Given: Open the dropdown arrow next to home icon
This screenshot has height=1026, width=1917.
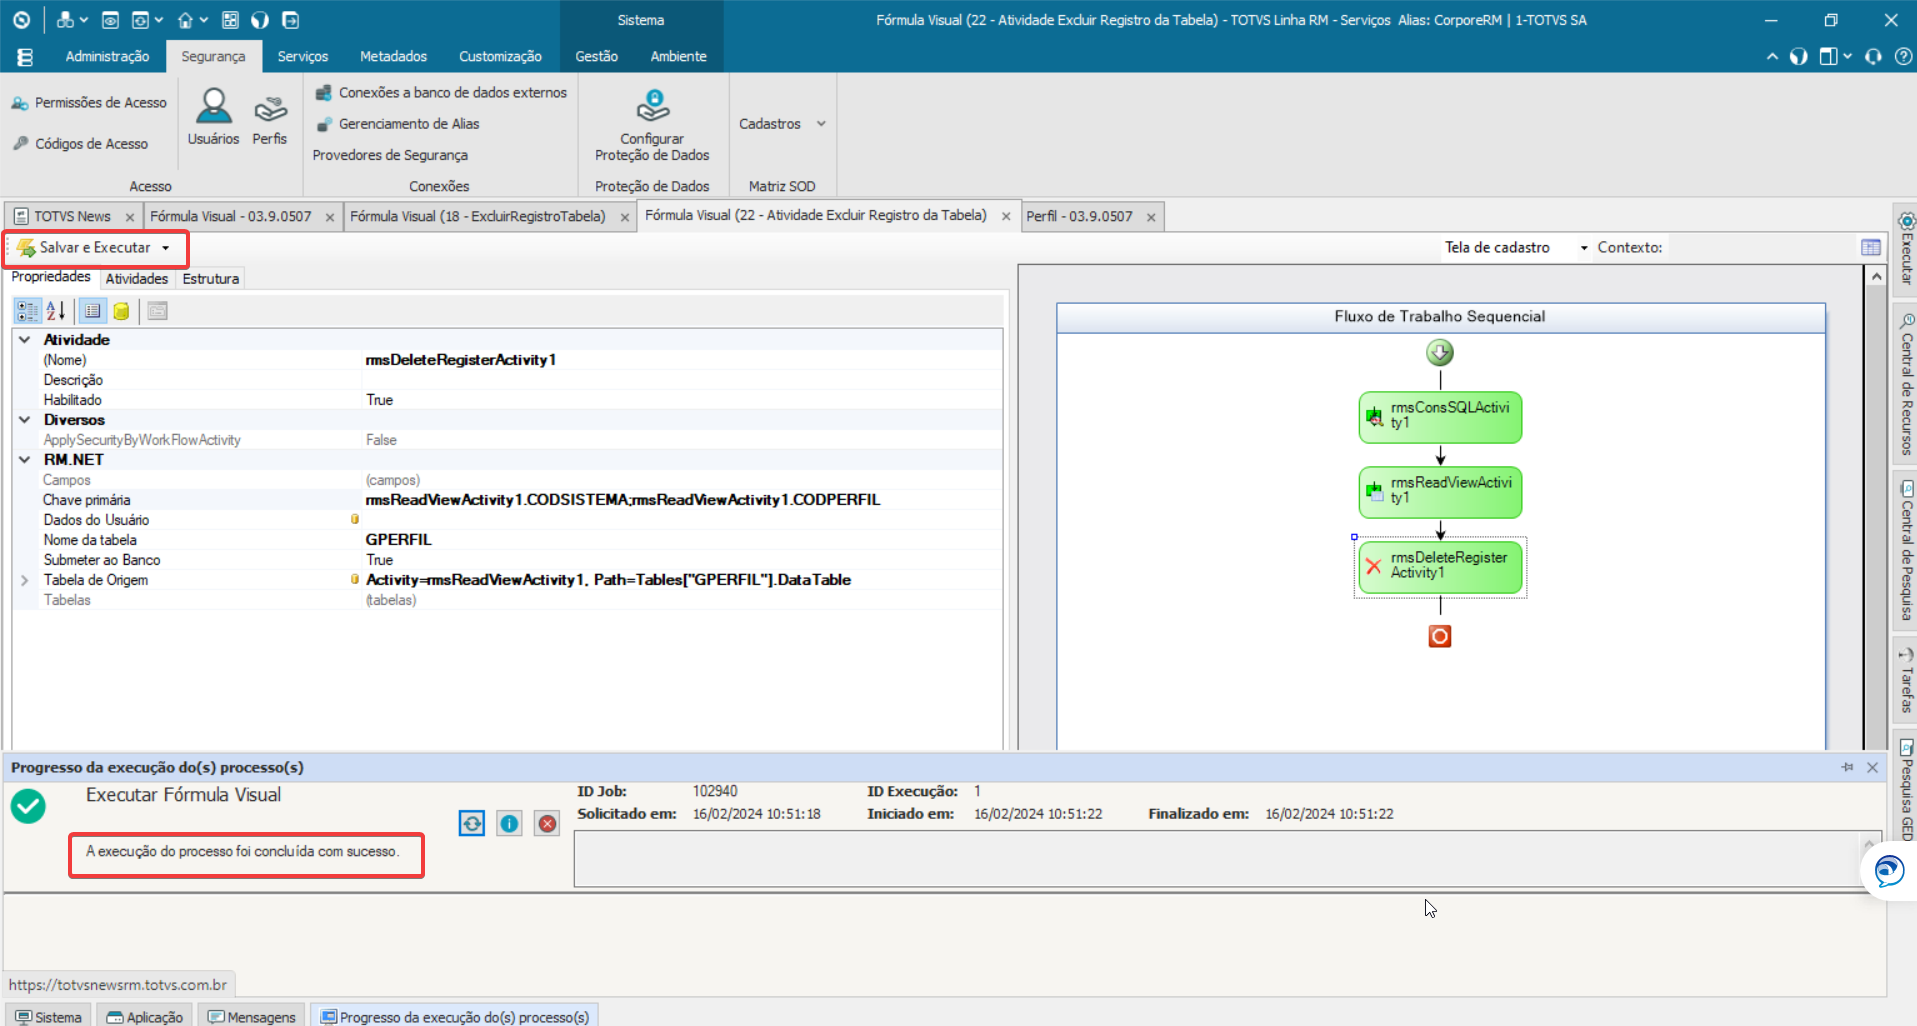Looking at the screenshot, I should (x=204, y=20).
